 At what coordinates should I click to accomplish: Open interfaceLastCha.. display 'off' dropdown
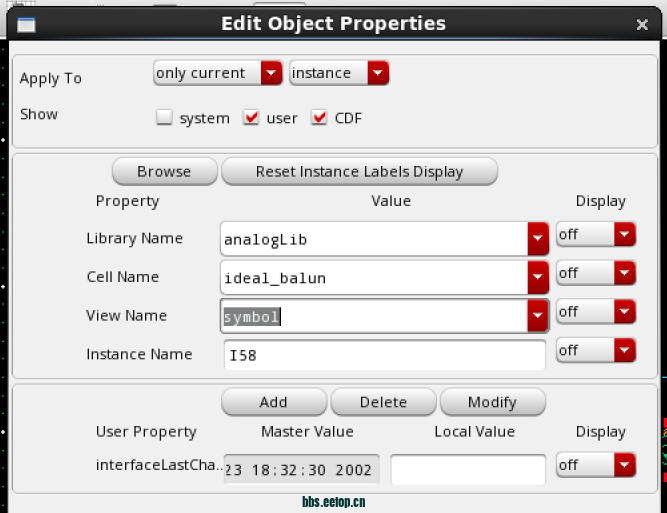pos(596,465)
